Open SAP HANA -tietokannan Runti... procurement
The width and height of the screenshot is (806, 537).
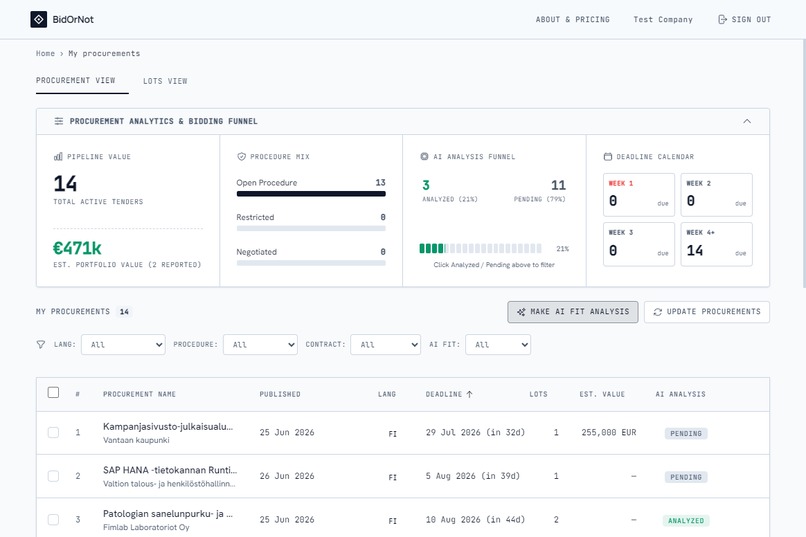click(170, 470)
